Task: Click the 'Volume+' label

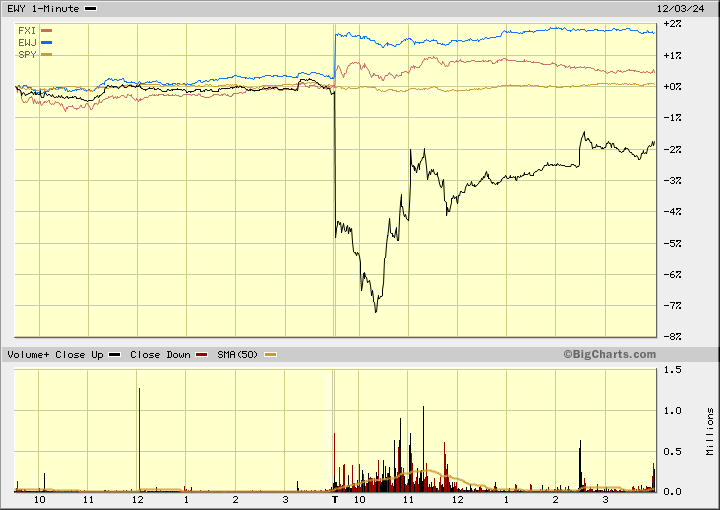Action: pyautogui.click(x=28, y=355)
